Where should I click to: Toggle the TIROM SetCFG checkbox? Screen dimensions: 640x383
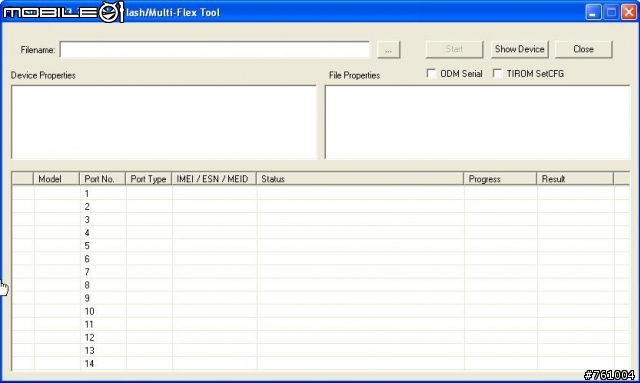(497, 73)
